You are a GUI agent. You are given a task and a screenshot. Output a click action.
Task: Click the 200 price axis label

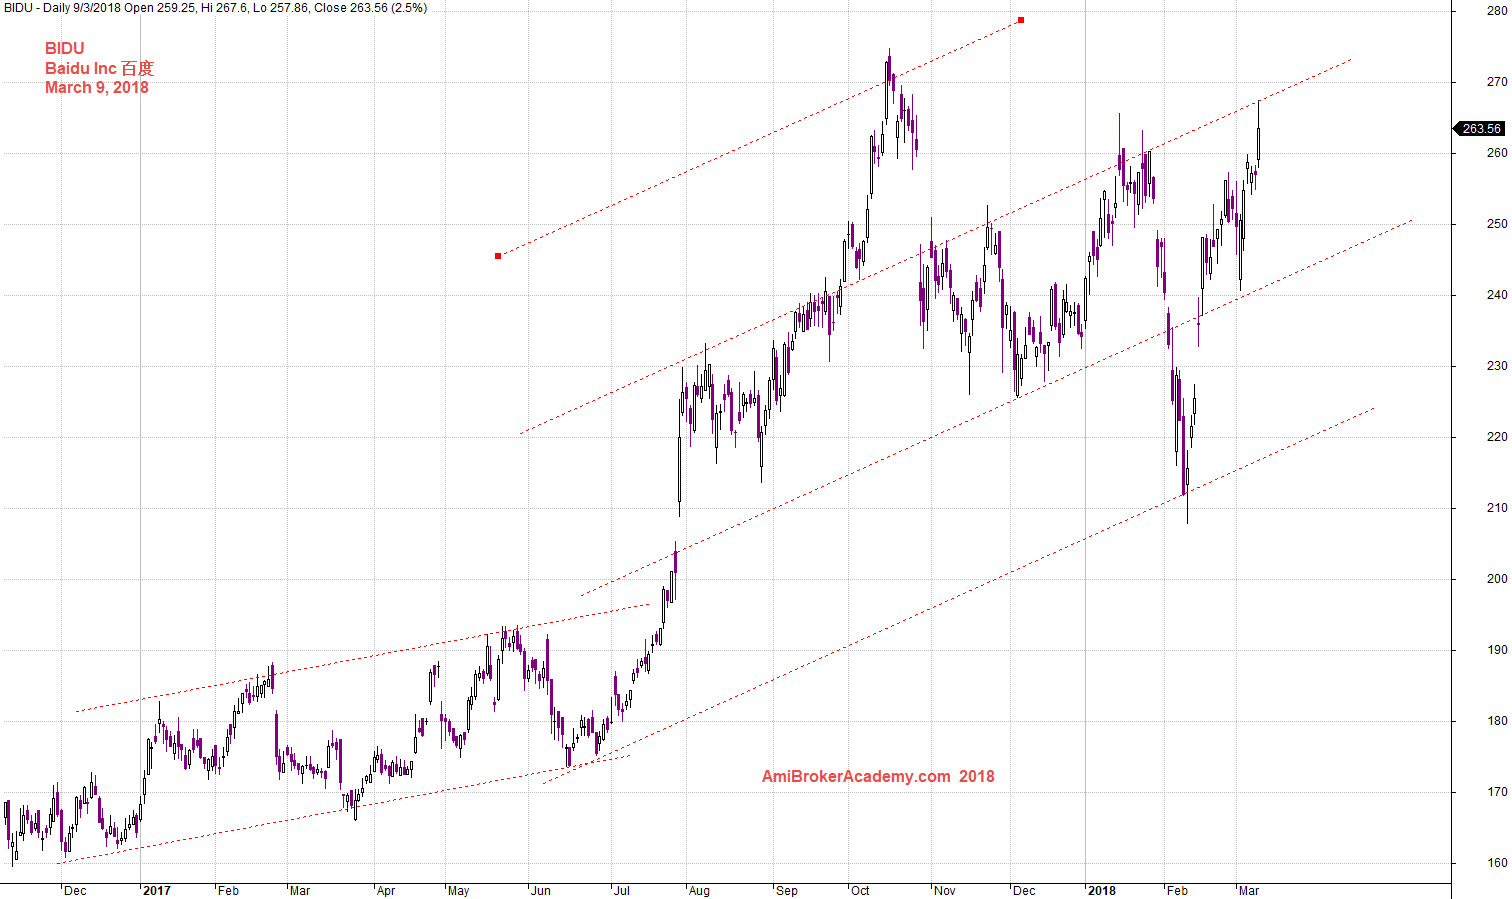click(x=1497, y=579)
